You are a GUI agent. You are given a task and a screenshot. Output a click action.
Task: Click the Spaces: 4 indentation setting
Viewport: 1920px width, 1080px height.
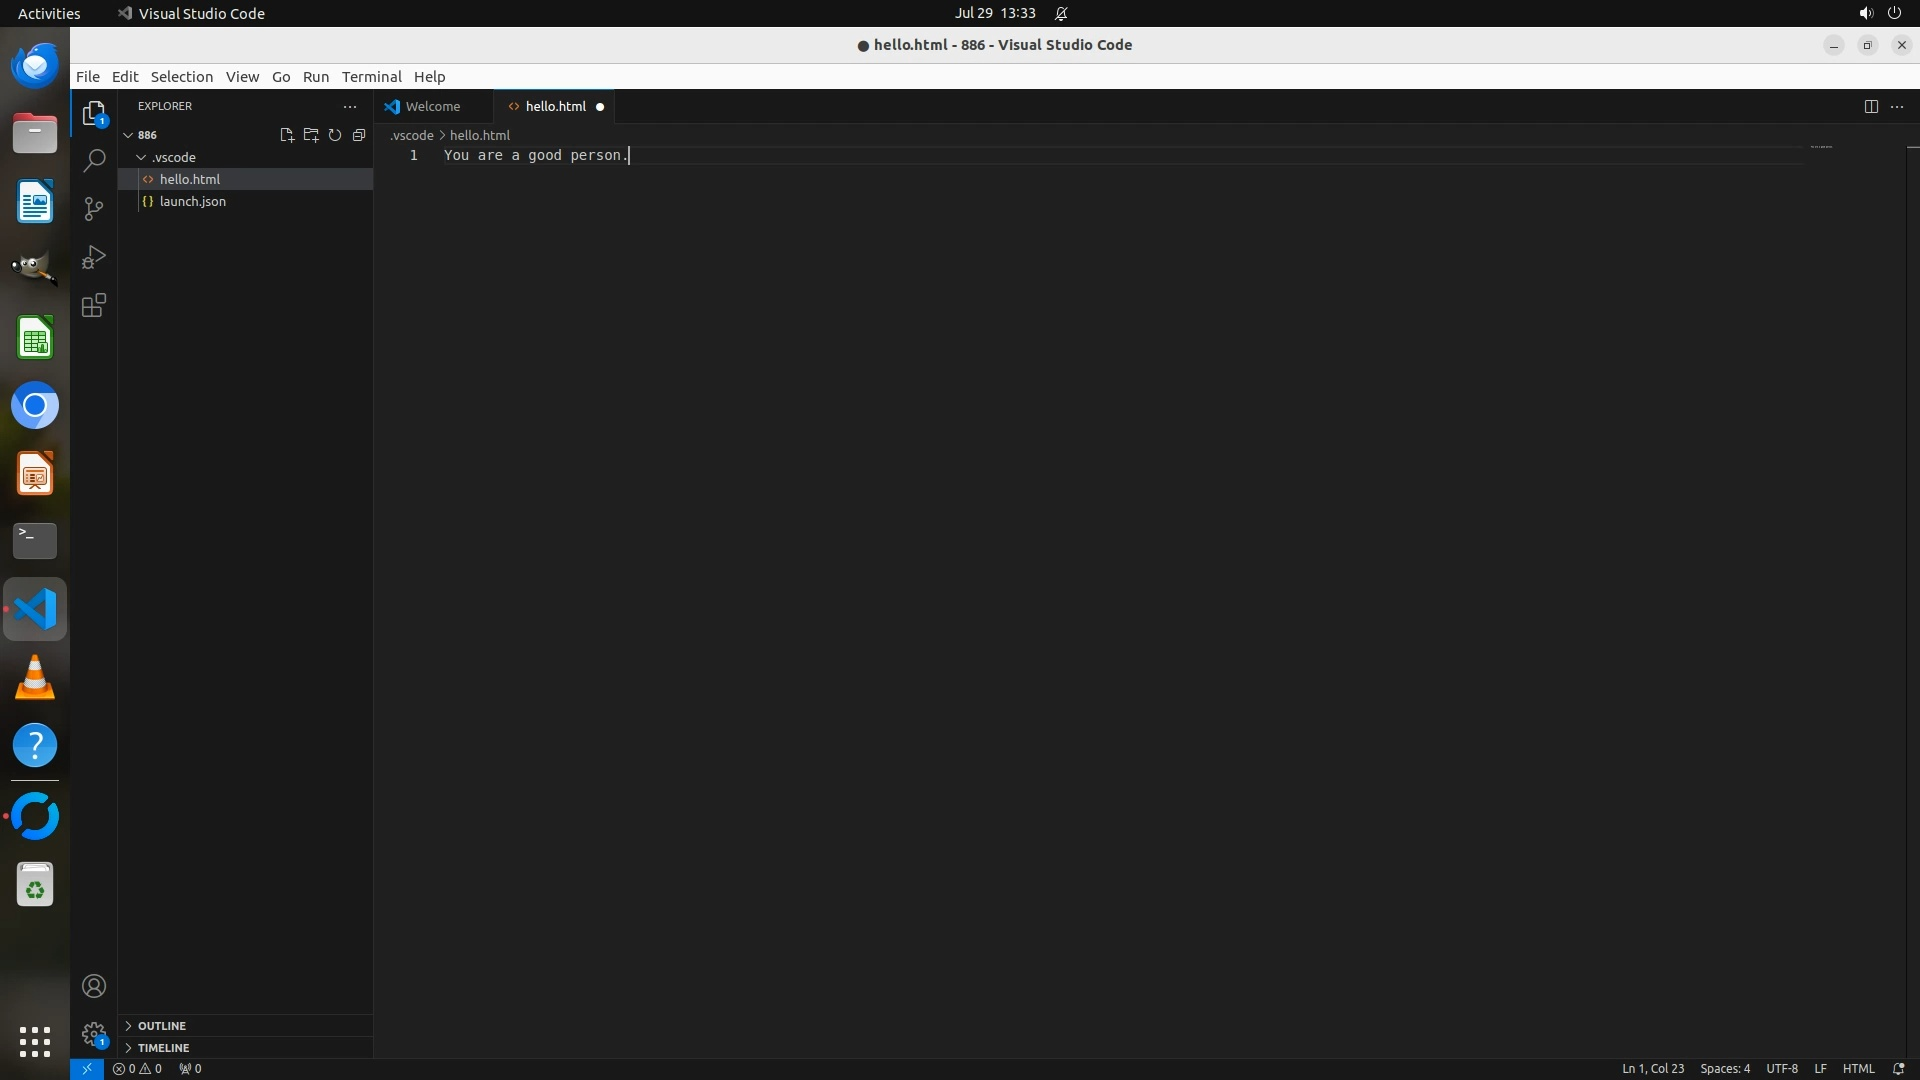pos(1724,1068)
